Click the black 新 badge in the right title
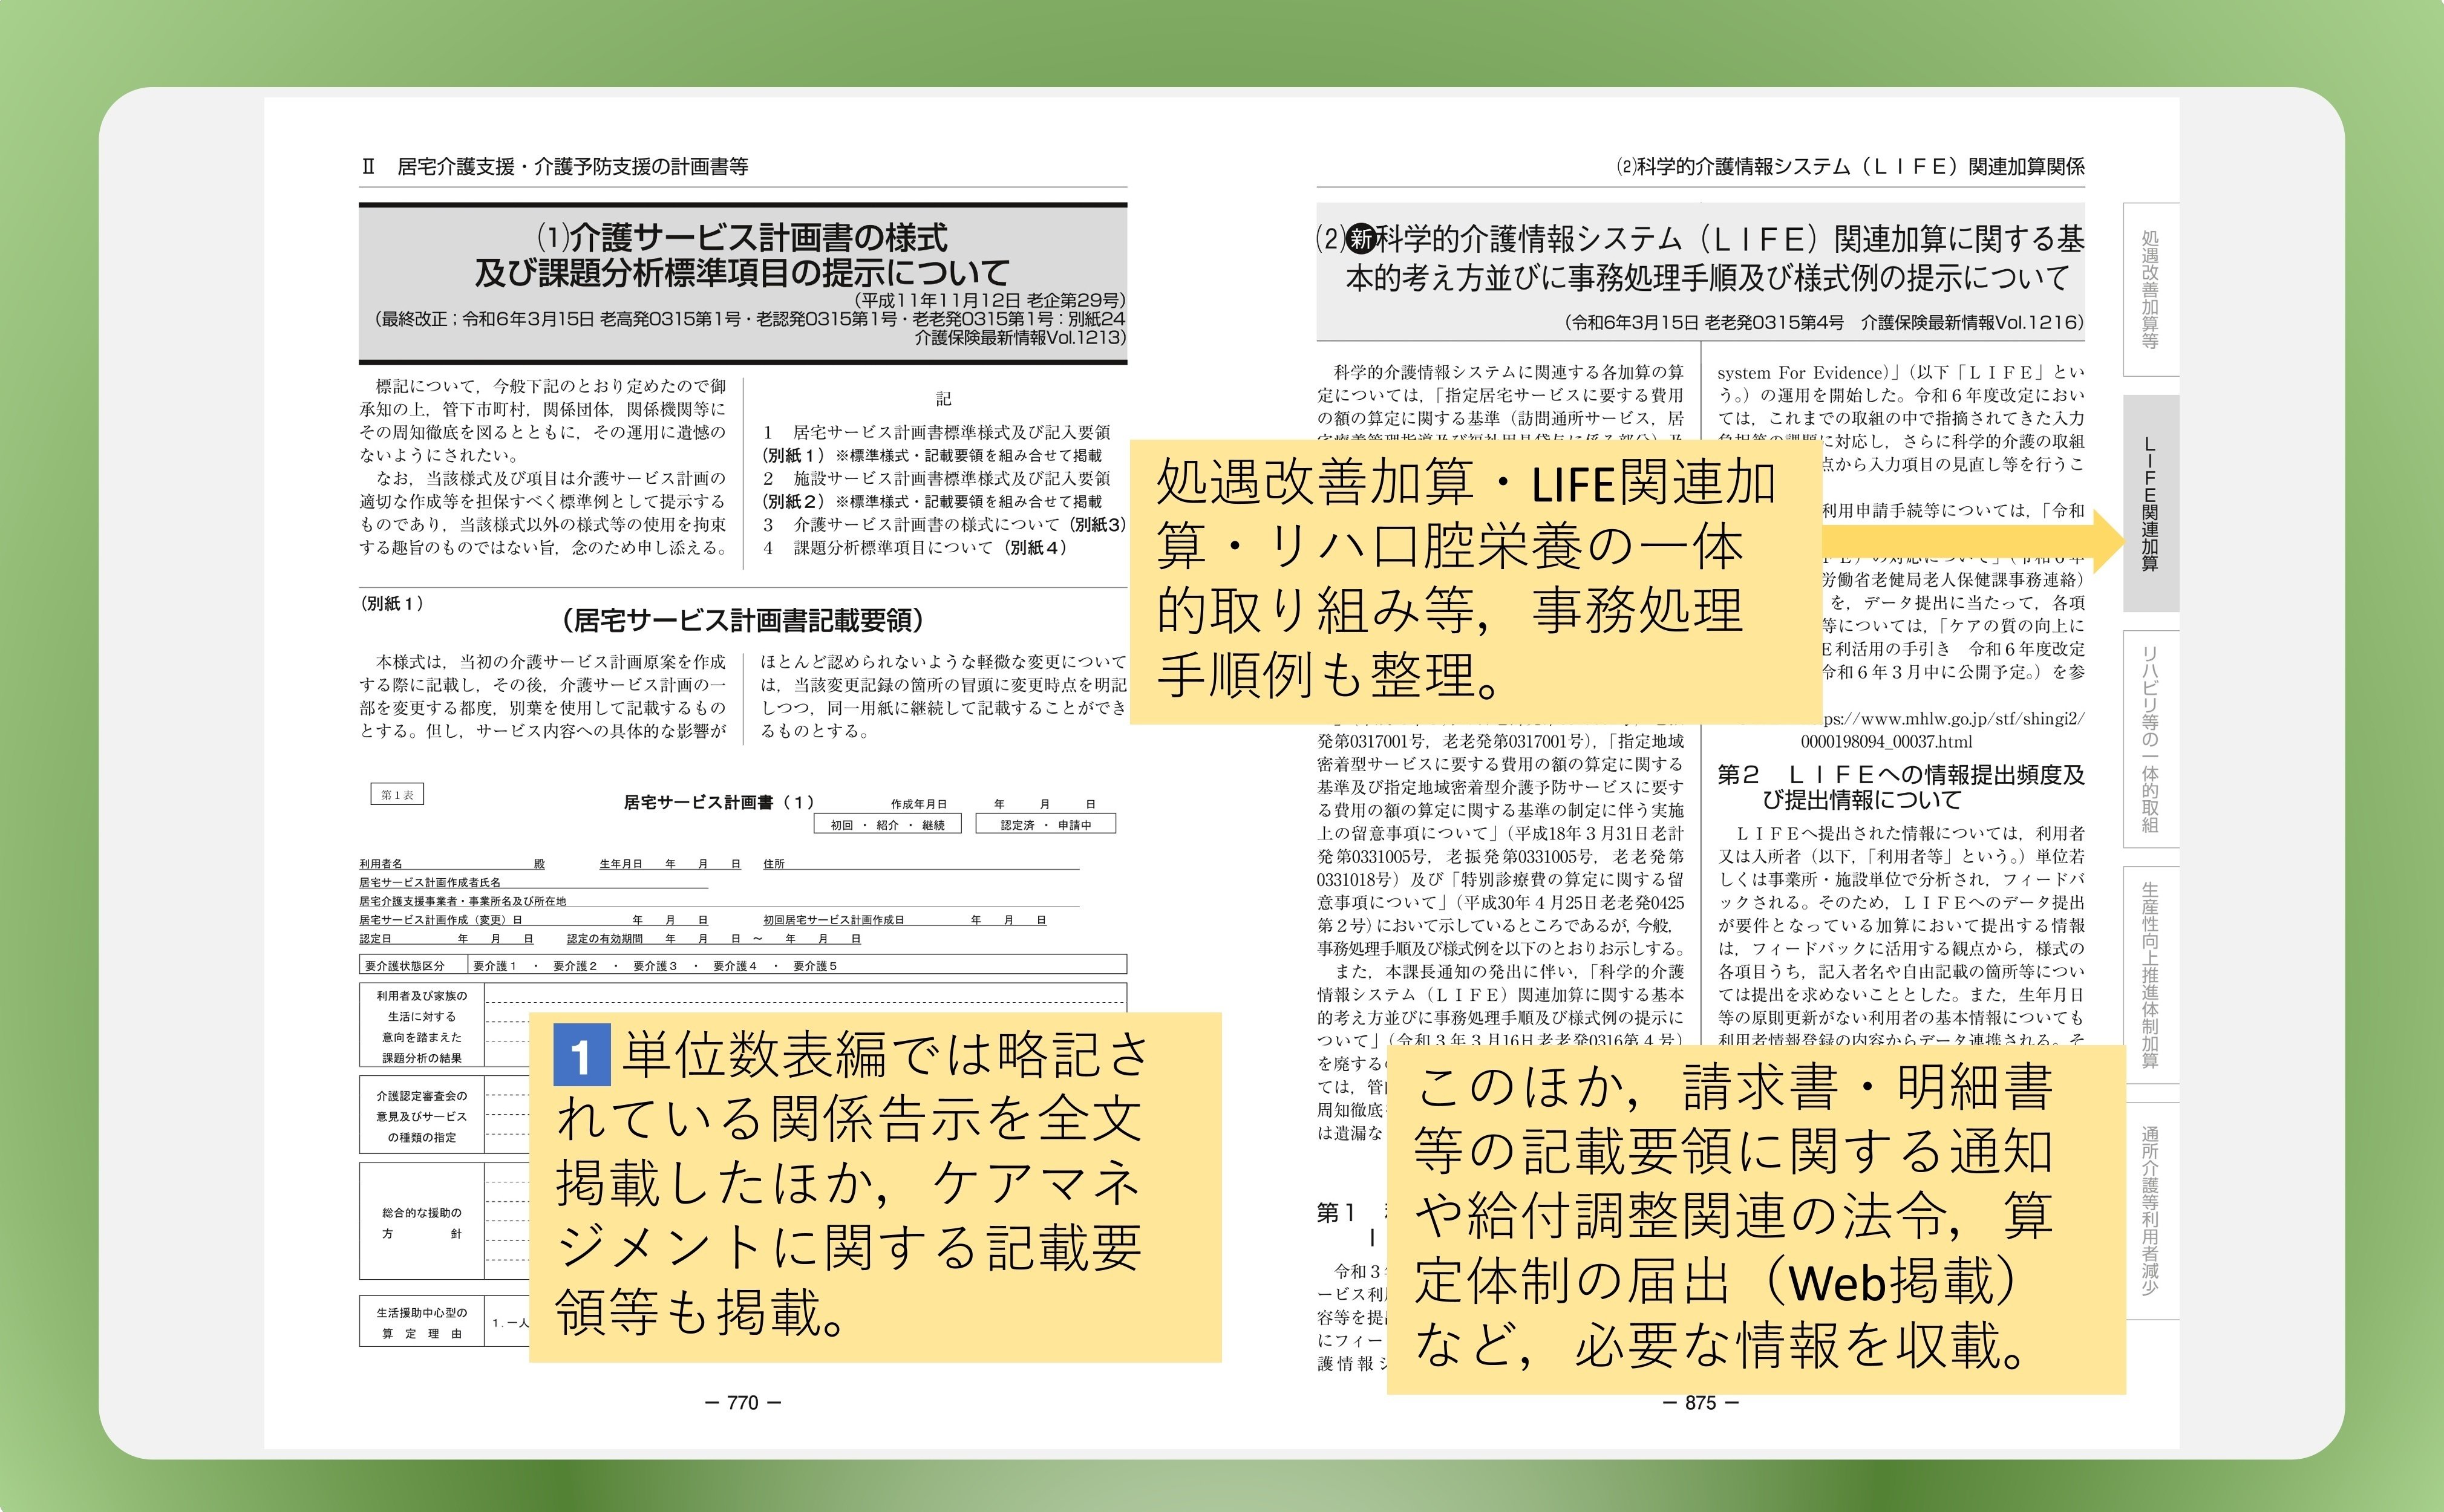The width and height of the screenshot is (2444, 1512). [1362, 239]
